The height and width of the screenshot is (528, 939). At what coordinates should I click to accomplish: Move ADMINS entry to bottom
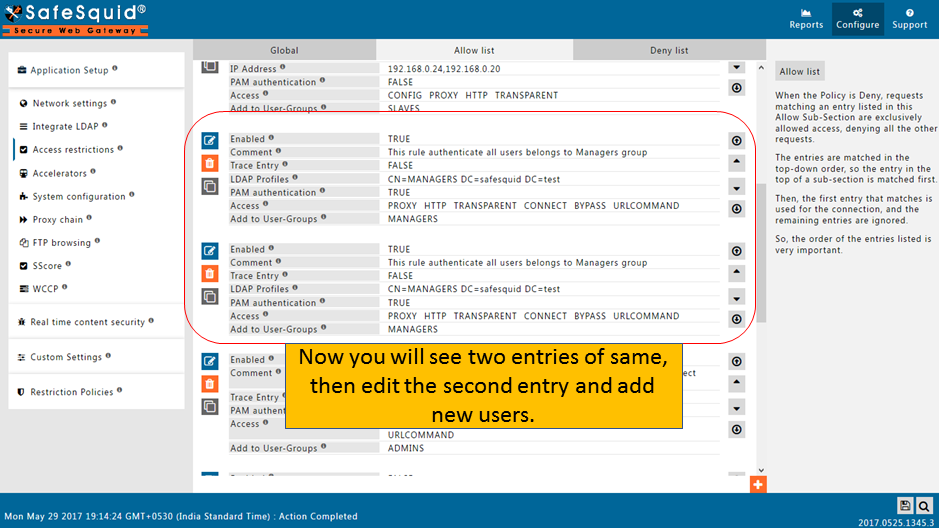tap(737, 429)
